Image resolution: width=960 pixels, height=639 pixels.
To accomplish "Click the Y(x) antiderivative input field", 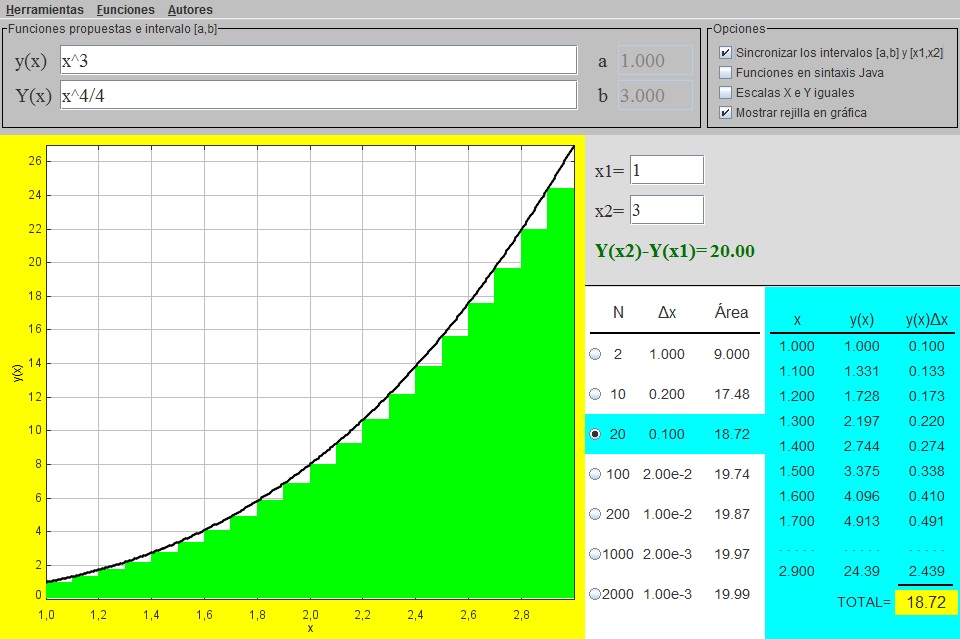I will point(318,95).
